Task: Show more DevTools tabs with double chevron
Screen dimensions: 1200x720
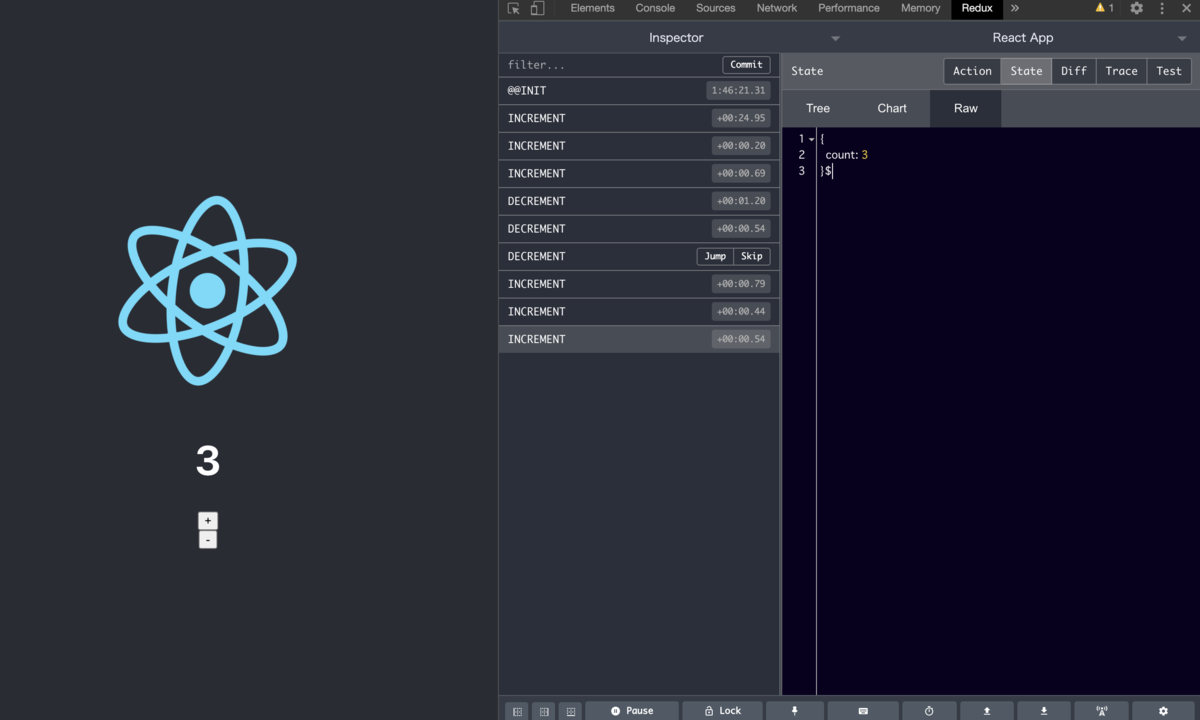Action: [1015, 8]
